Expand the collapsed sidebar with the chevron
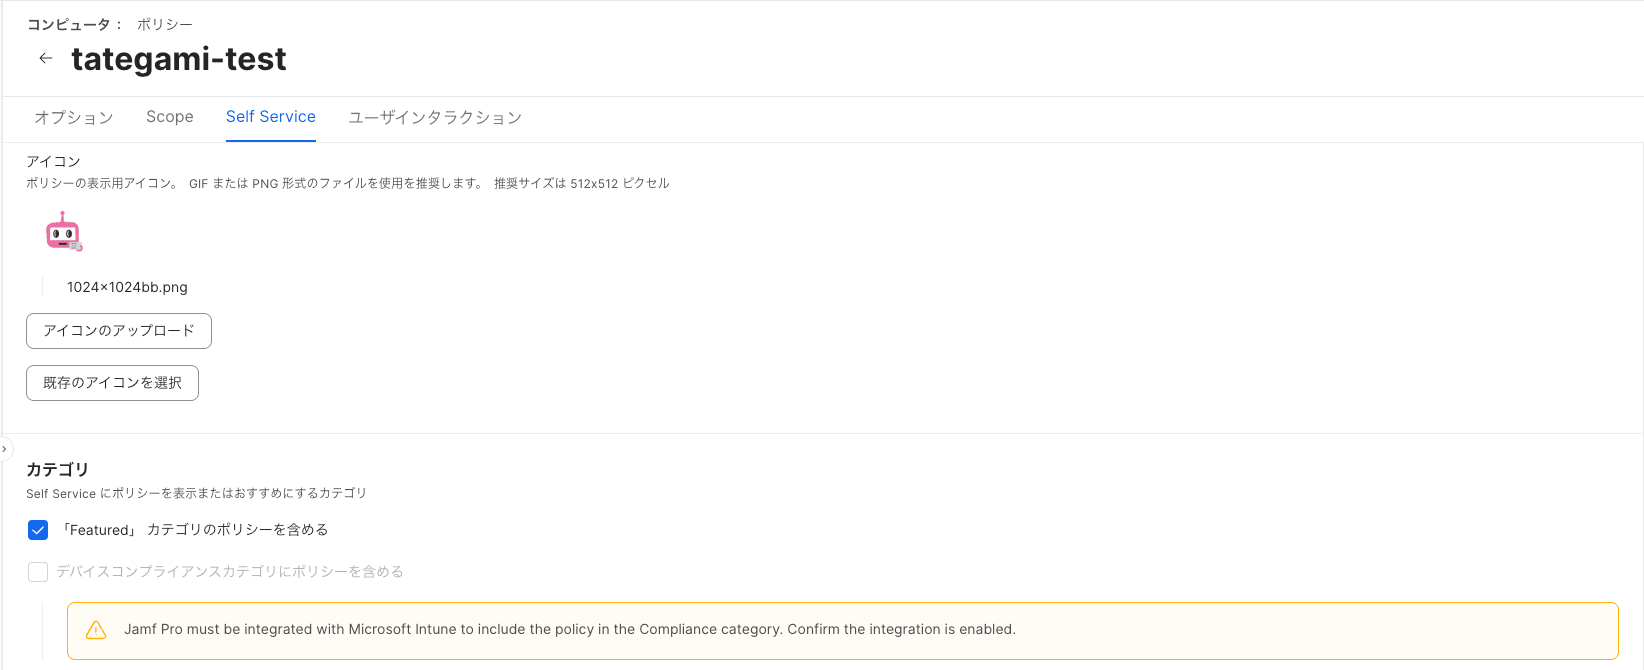Screen dimensions: 1644x670 [x=5, y=449]
